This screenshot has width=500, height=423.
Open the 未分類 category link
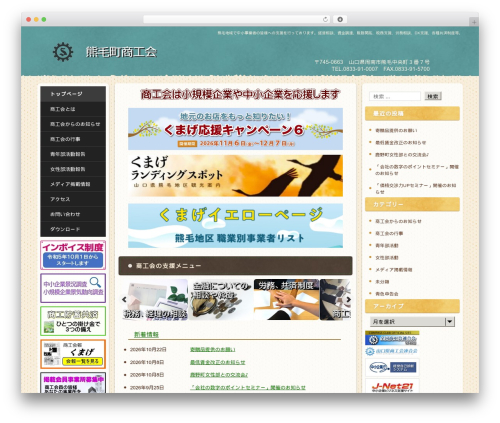(x=382, y=282)
